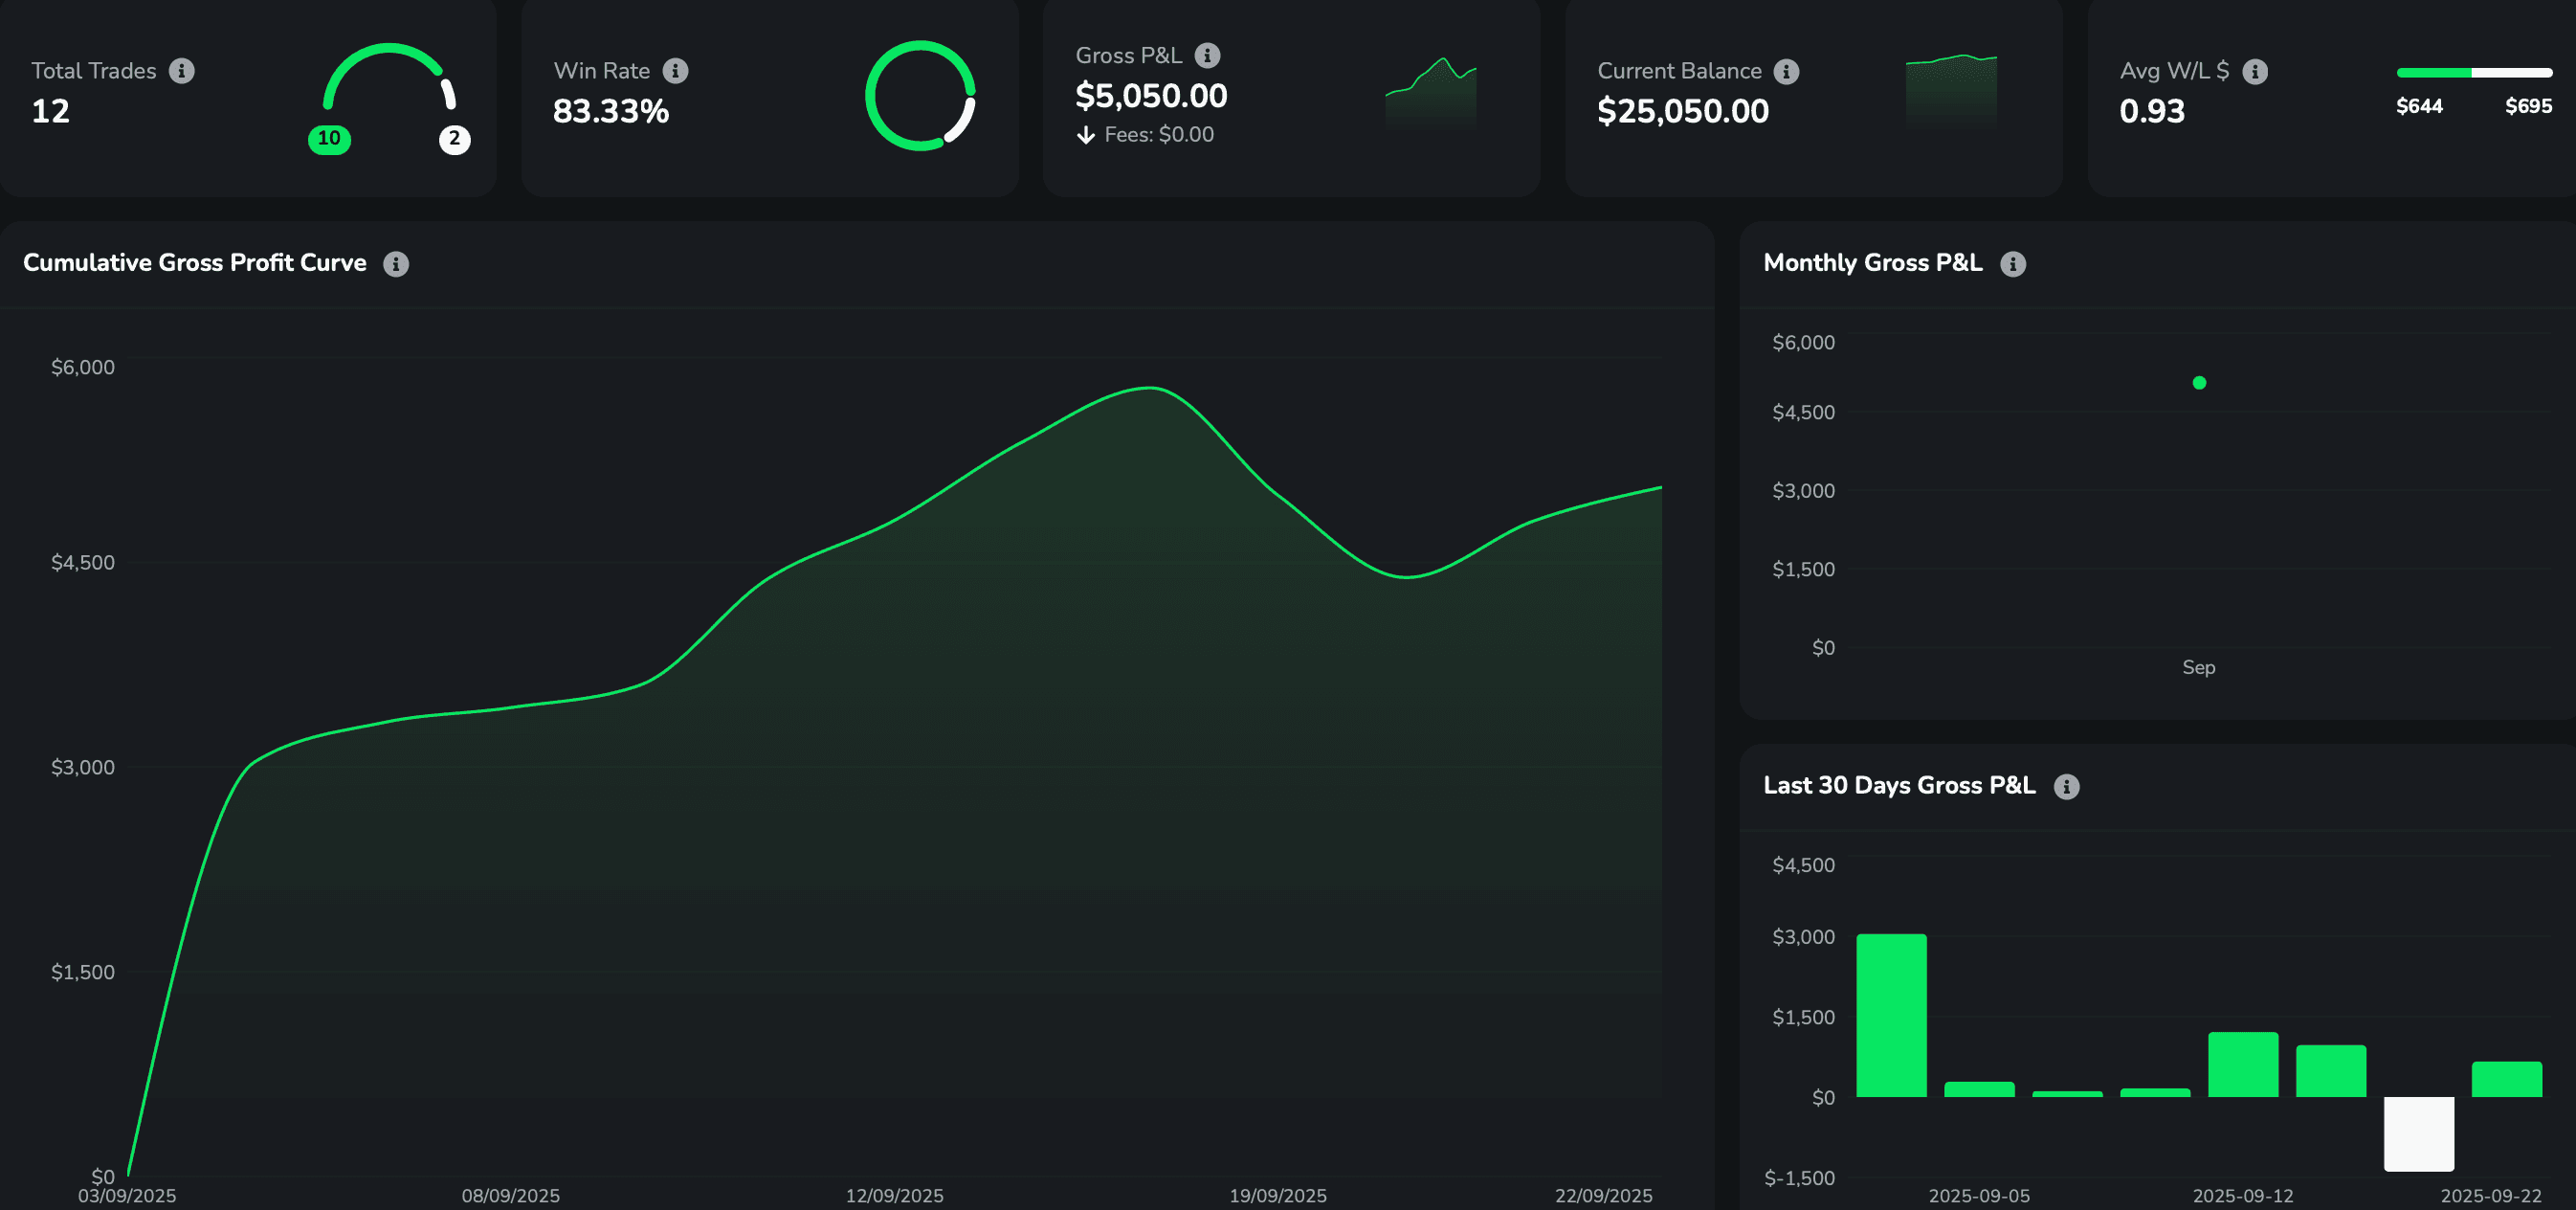Click the Avg W/L $ info icon

click(x=2254, y=72)
